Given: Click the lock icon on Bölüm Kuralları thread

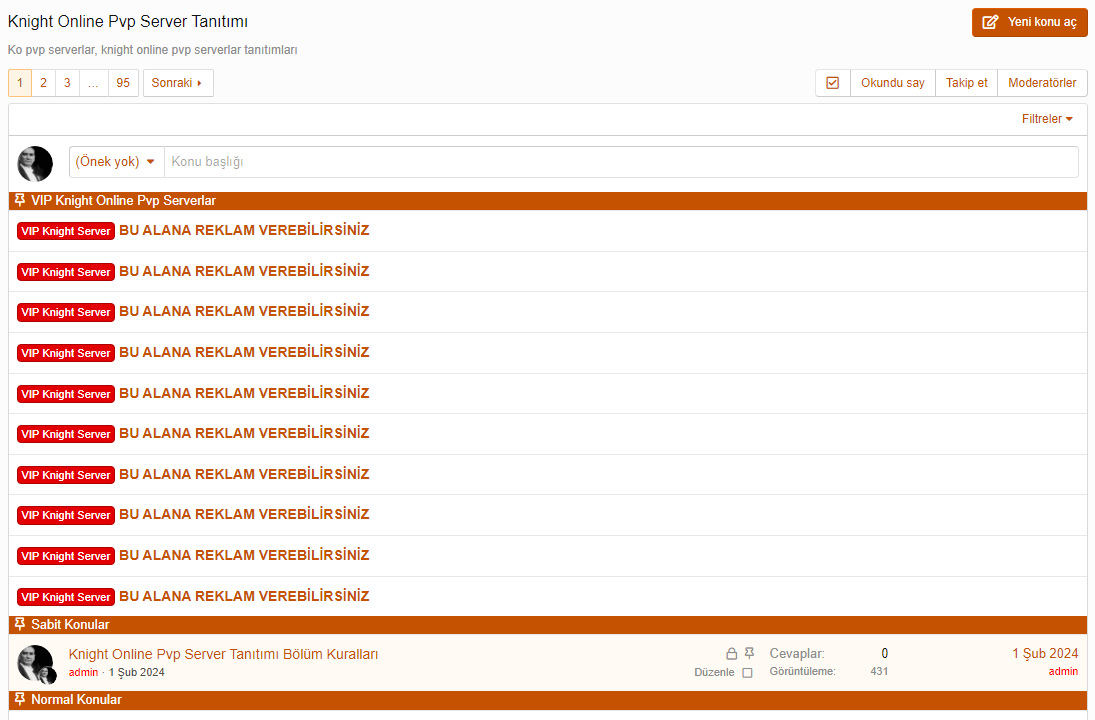Looking at the screenshot, I should pos(731,654).
